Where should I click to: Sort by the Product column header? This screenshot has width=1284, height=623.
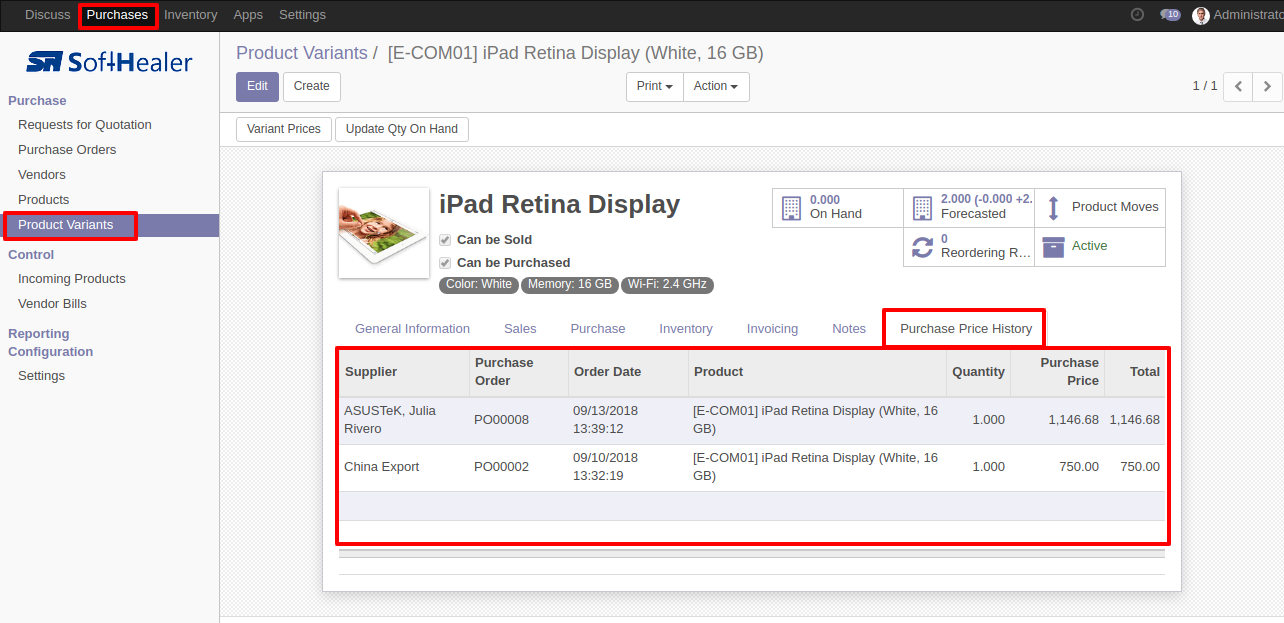818,372
